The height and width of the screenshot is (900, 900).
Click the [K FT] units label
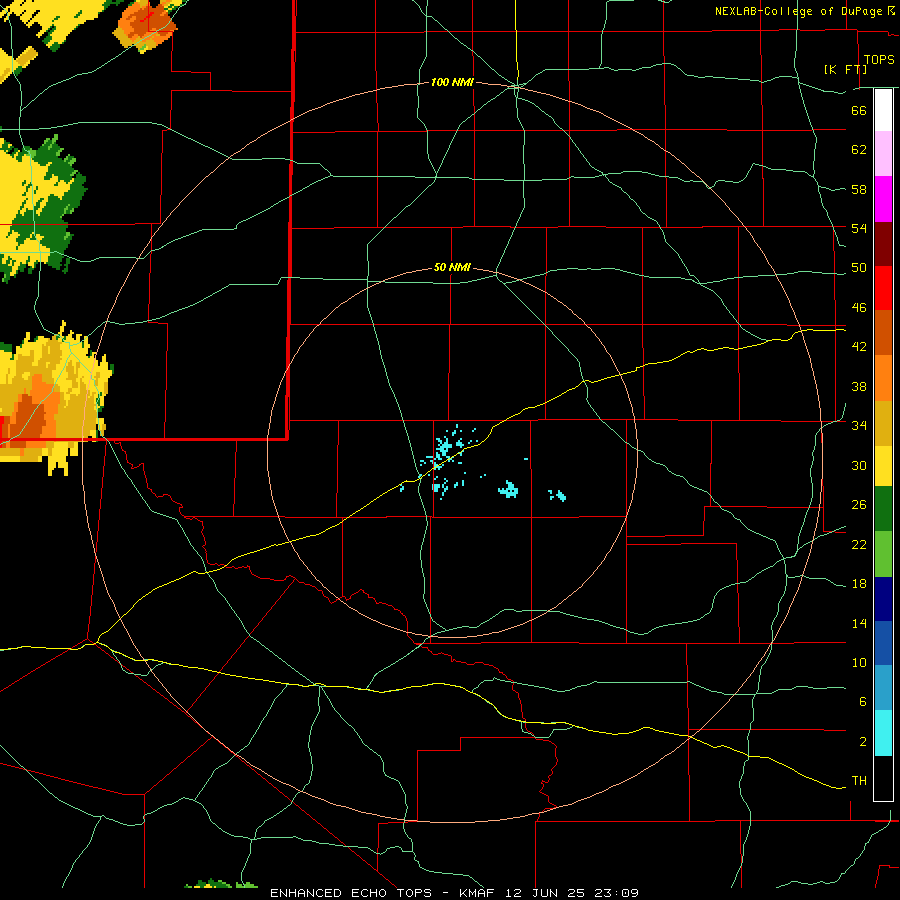point(845,69)
